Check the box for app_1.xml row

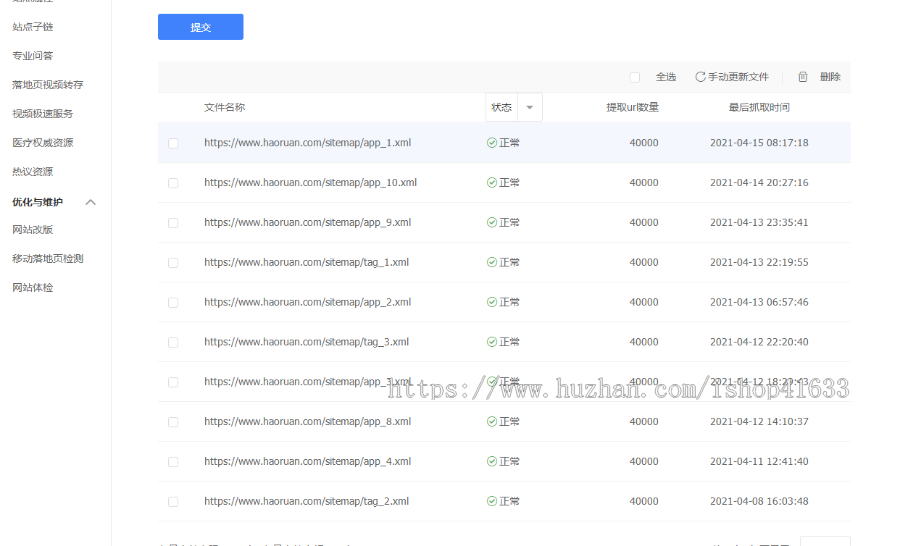173,143
